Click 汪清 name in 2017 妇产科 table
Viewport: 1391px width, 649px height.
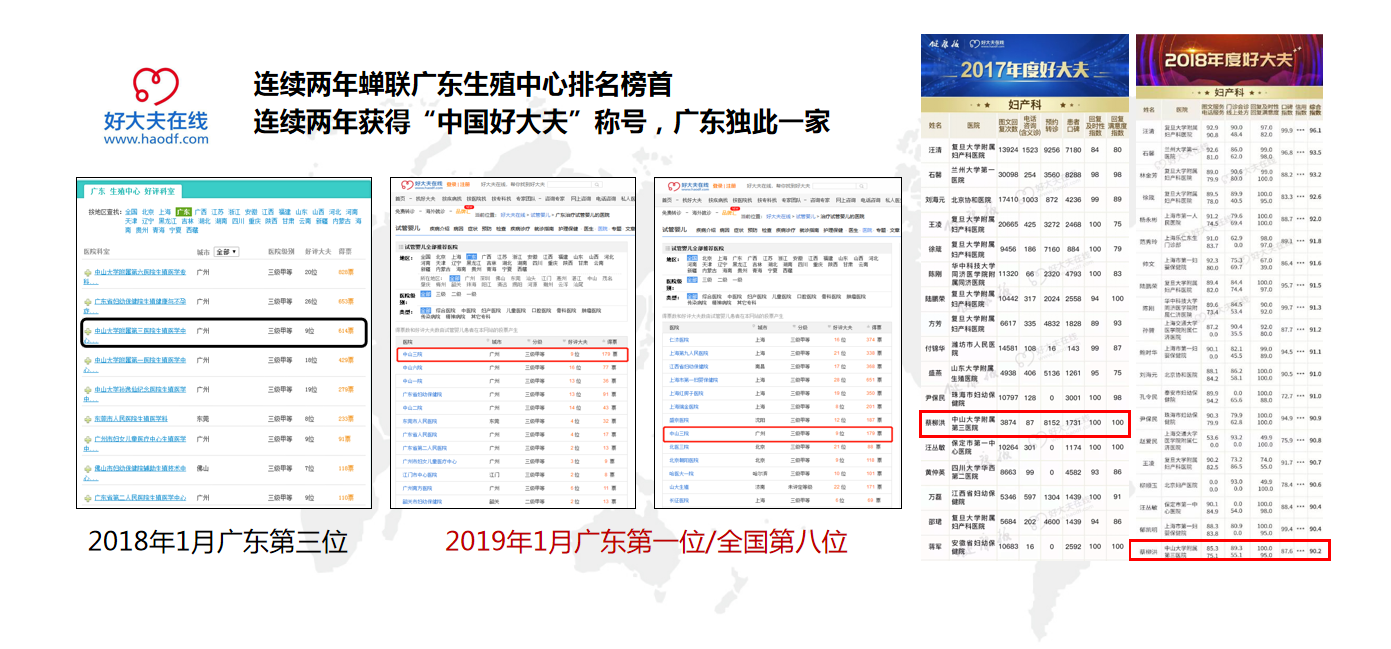point(936,150)
